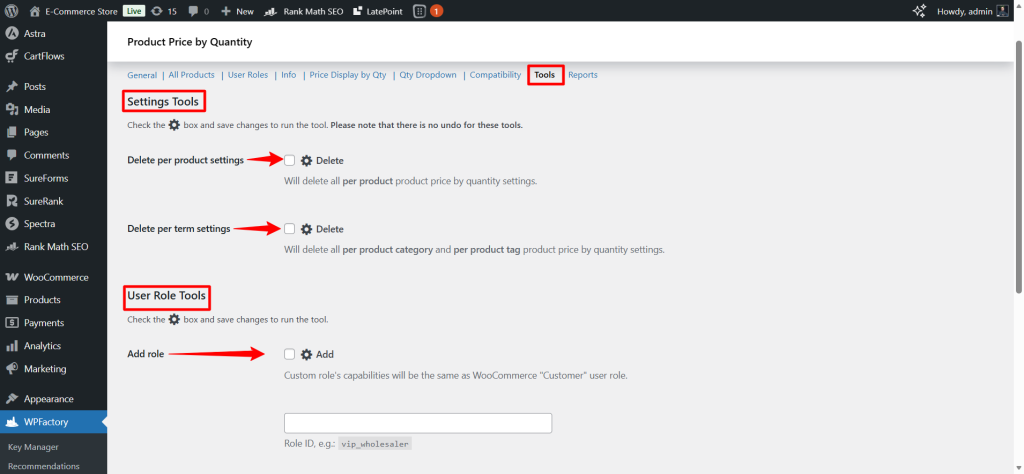Open the Analytics bar chart icon

point(12,346)
